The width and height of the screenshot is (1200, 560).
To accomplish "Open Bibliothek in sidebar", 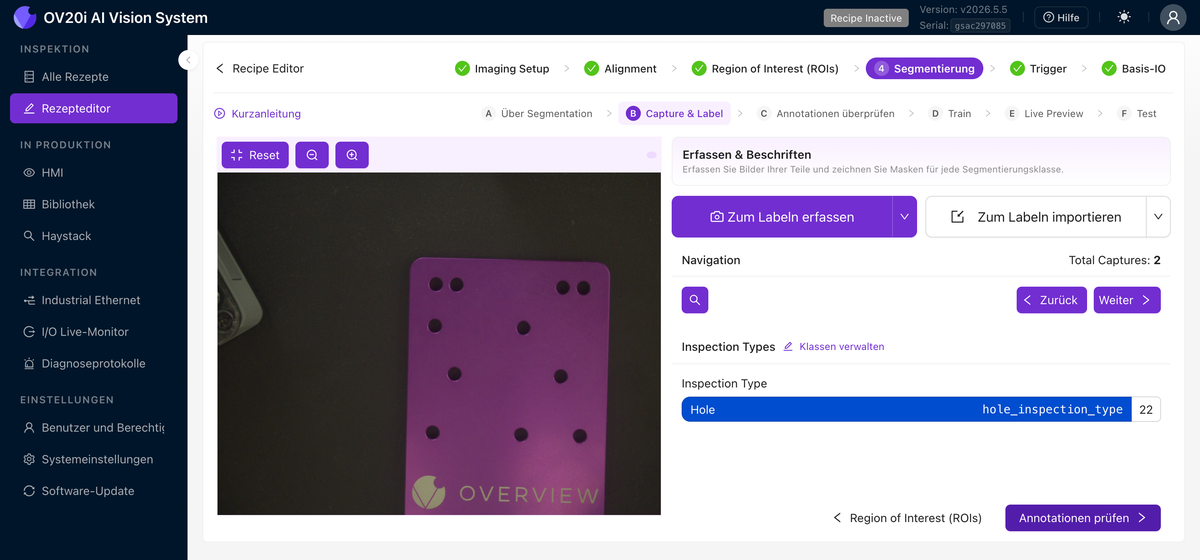I will click(x=68, y=204).
